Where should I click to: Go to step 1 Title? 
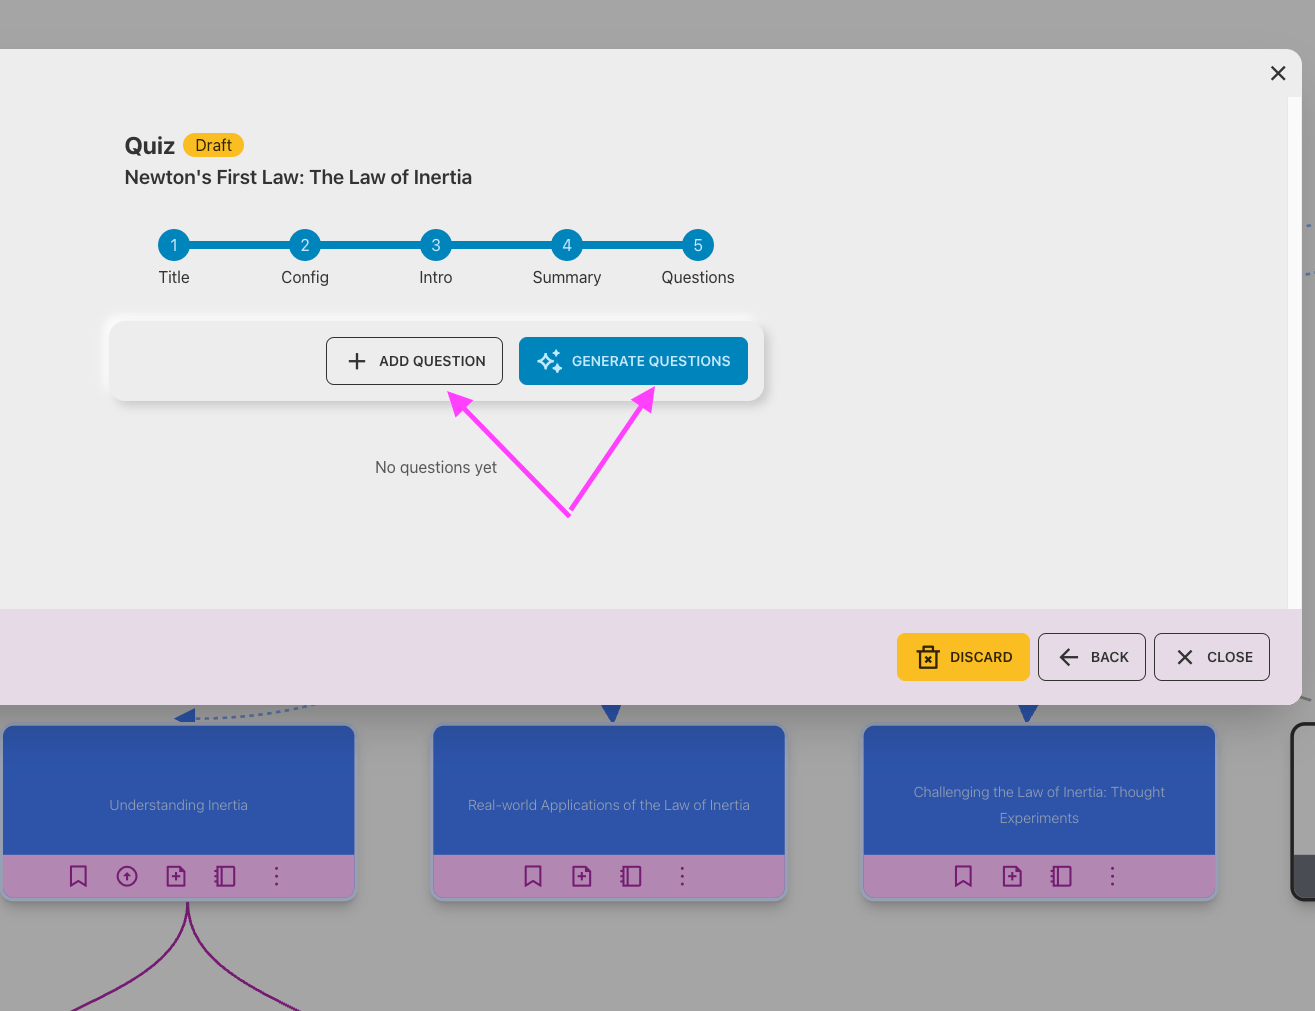point(174,245)
